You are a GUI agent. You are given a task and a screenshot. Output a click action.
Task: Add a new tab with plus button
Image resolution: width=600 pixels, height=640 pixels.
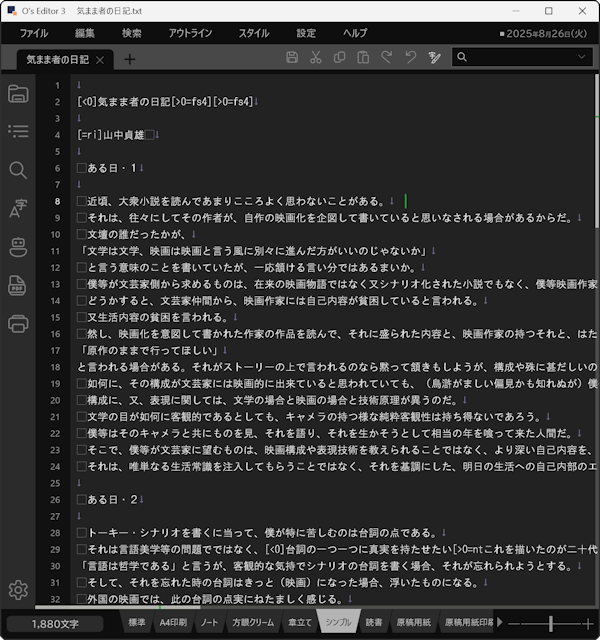(129, 59)
